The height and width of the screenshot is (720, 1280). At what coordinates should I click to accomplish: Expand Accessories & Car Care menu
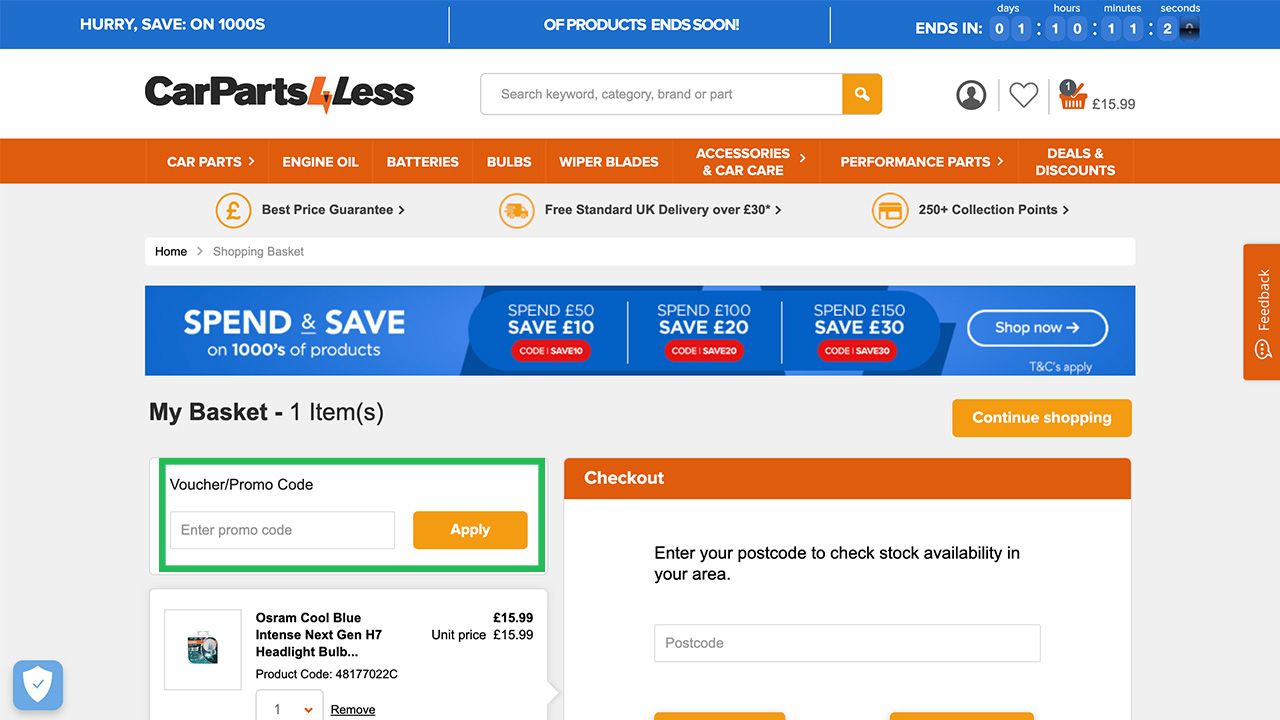click(748, 161)
